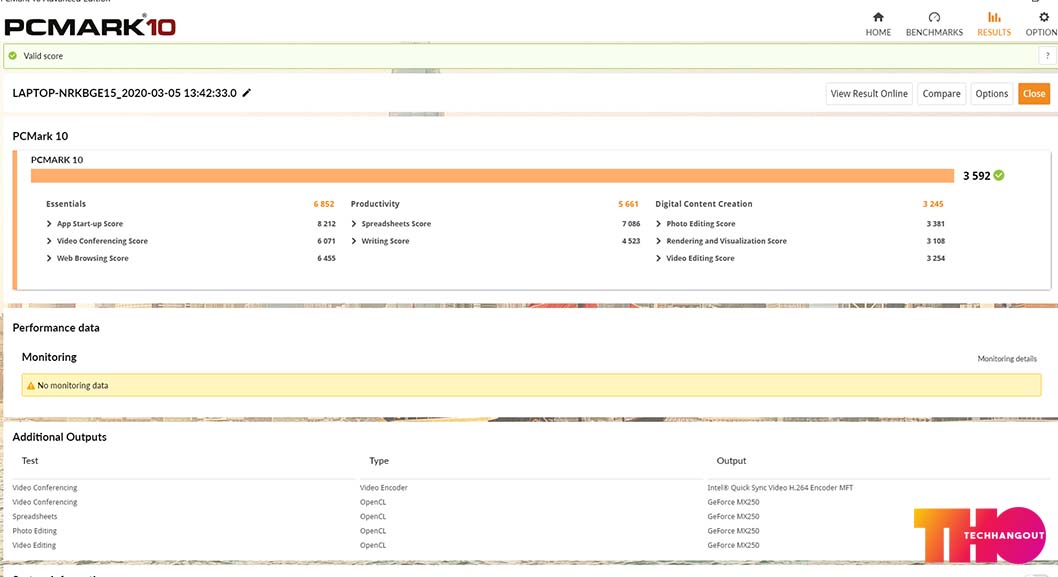This screenshot has height=577, width=1058.
Task: Click Photo Editing value 3 381
Action: 936,223
